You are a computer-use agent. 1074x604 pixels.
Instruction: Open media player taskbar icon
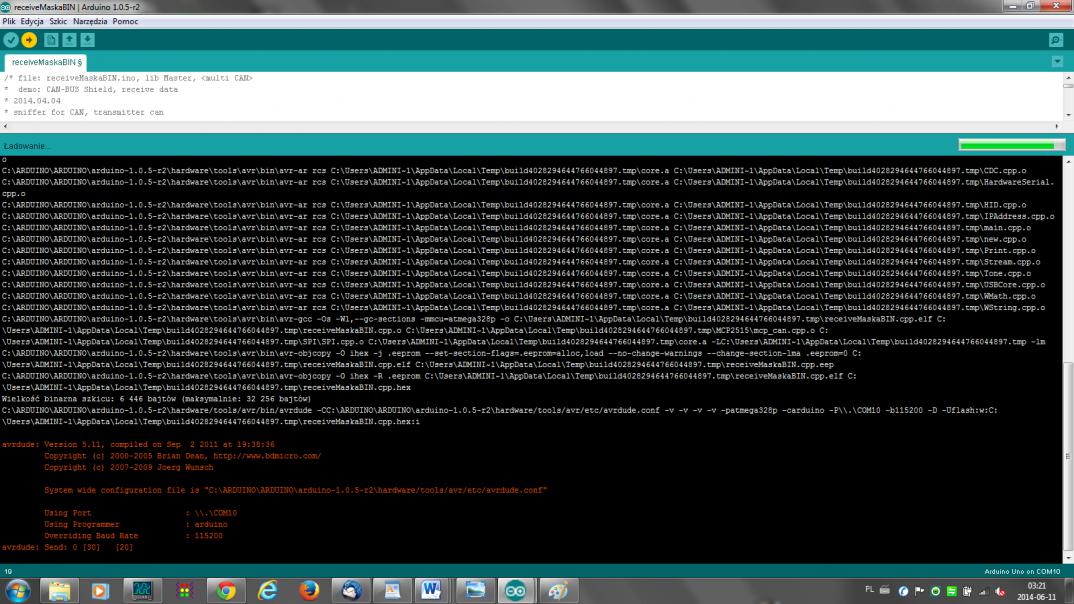[100, 590]
